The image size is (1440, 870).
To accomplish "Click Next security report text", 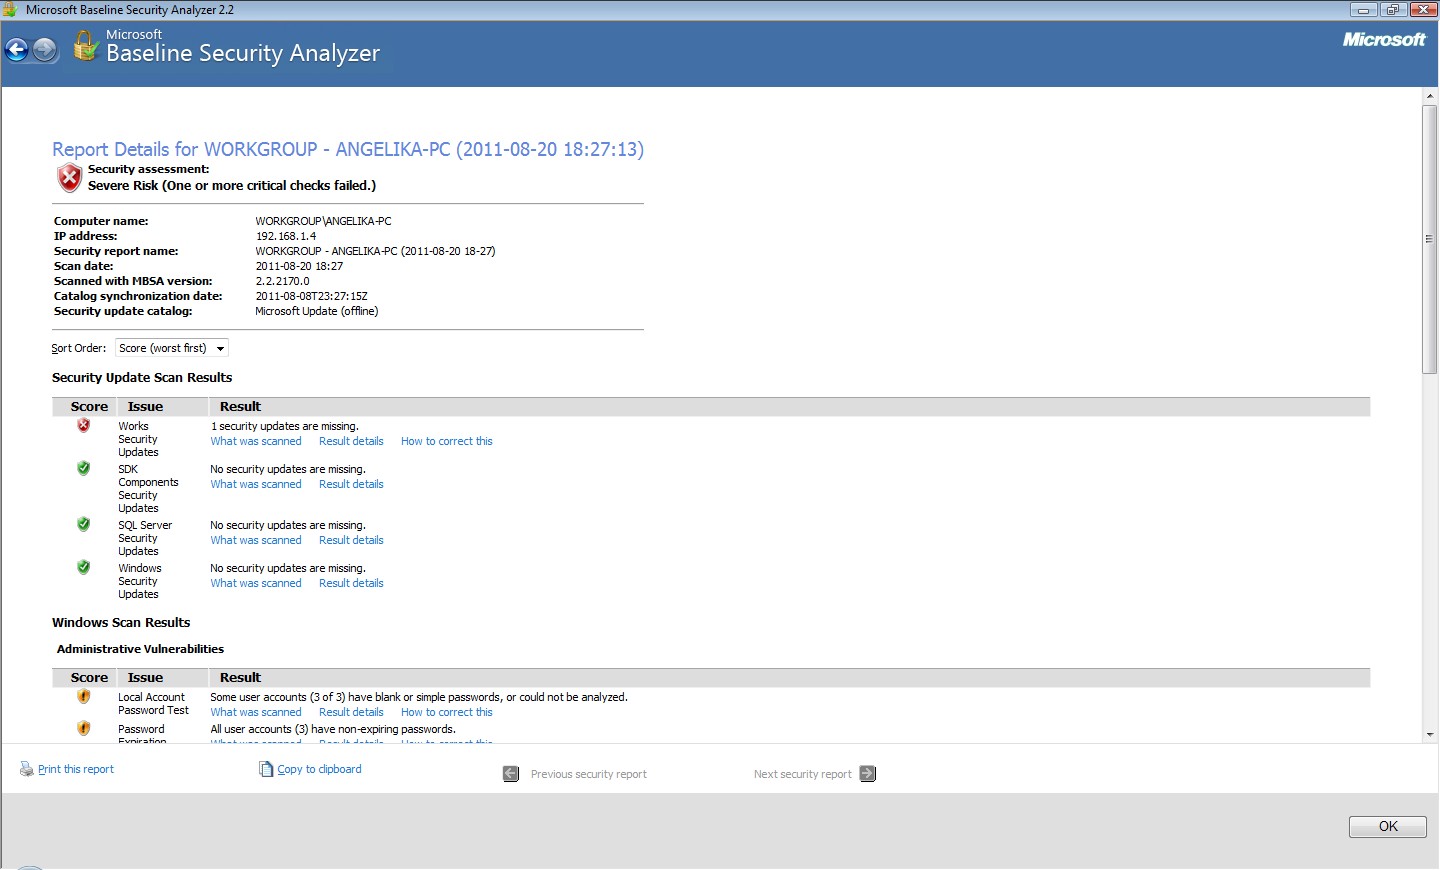I will (803, 774).
